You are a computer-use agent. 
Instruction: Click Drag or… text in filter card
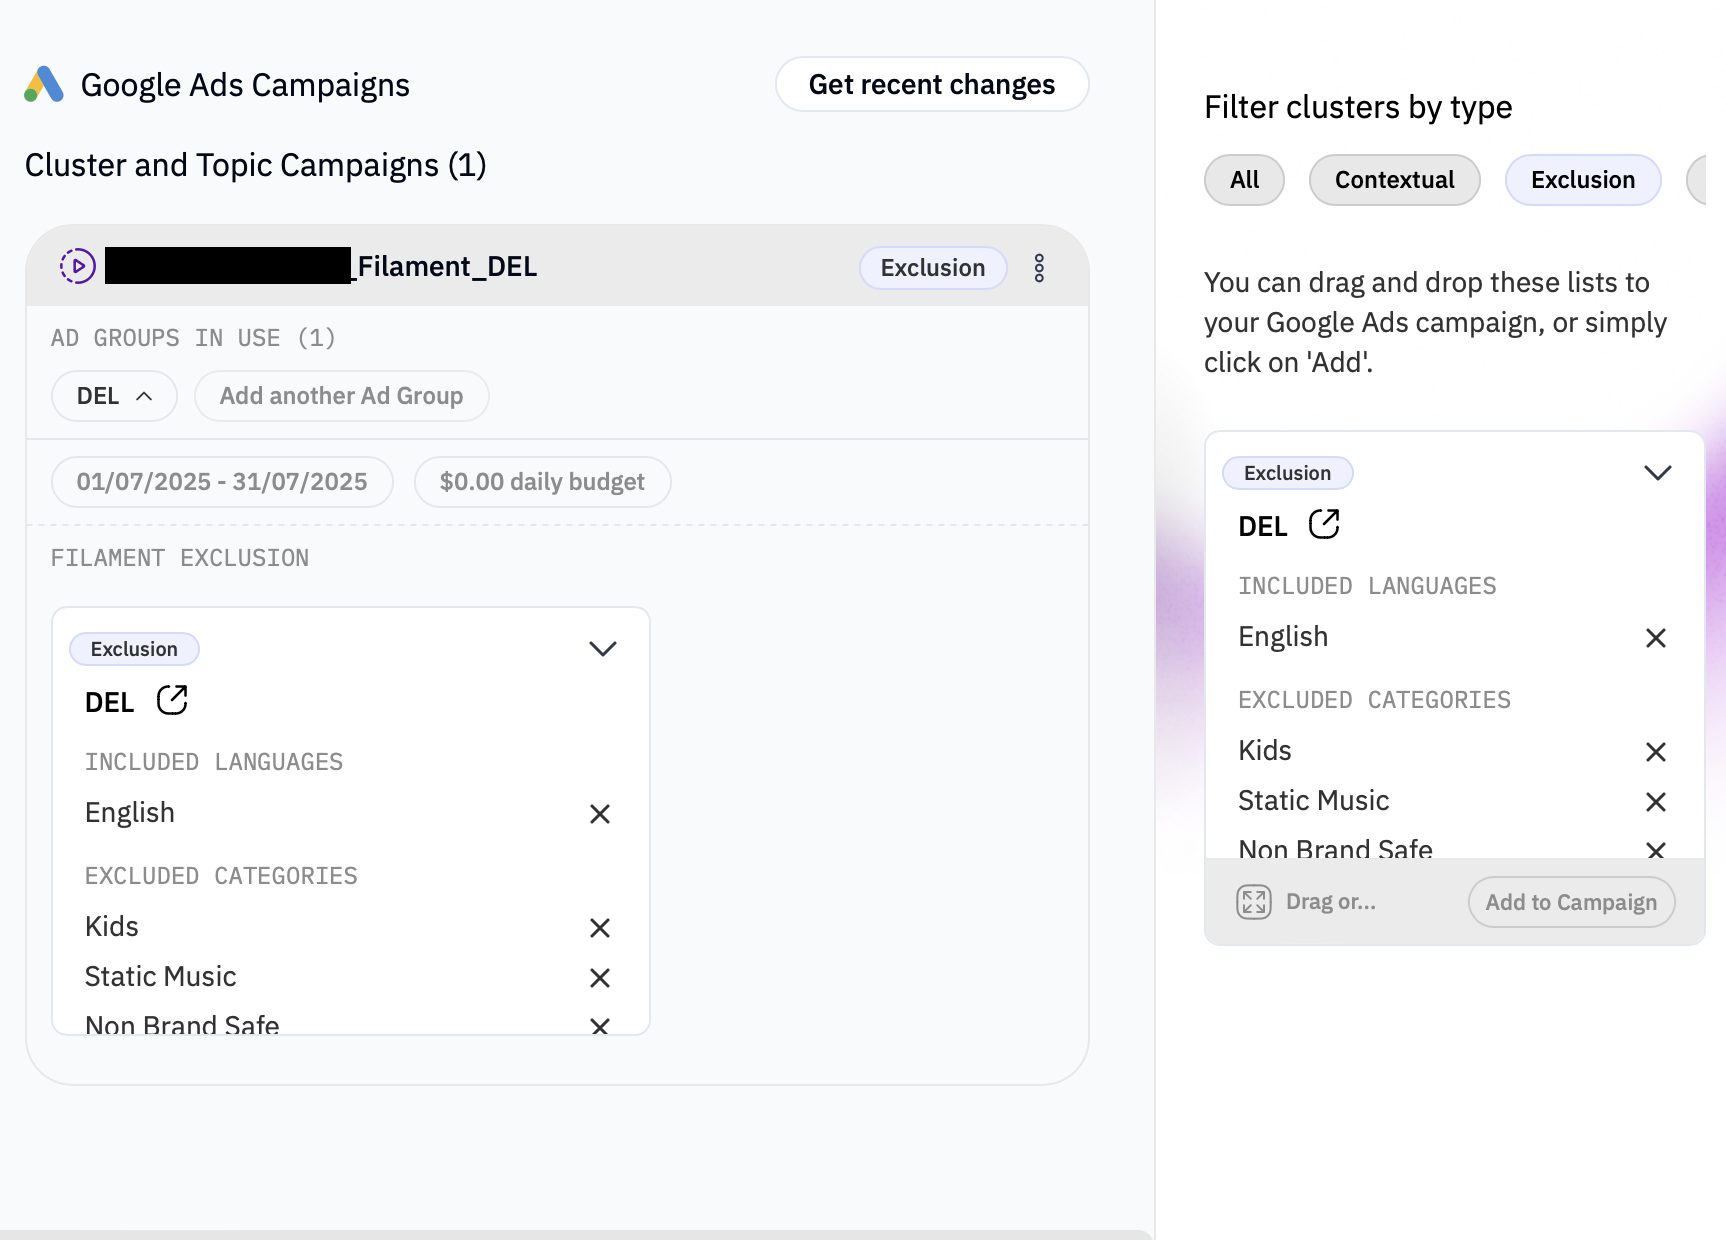1330,902
